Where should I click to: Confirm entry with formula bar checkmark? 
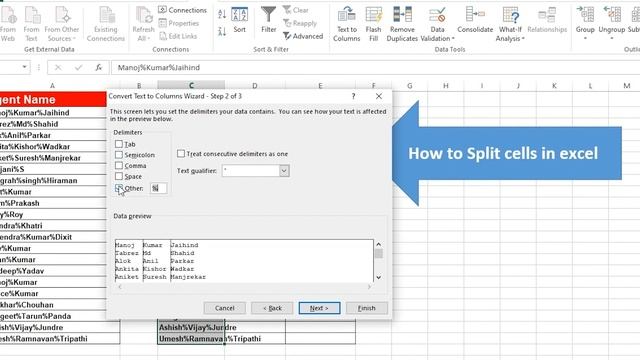tap(78, 67)
